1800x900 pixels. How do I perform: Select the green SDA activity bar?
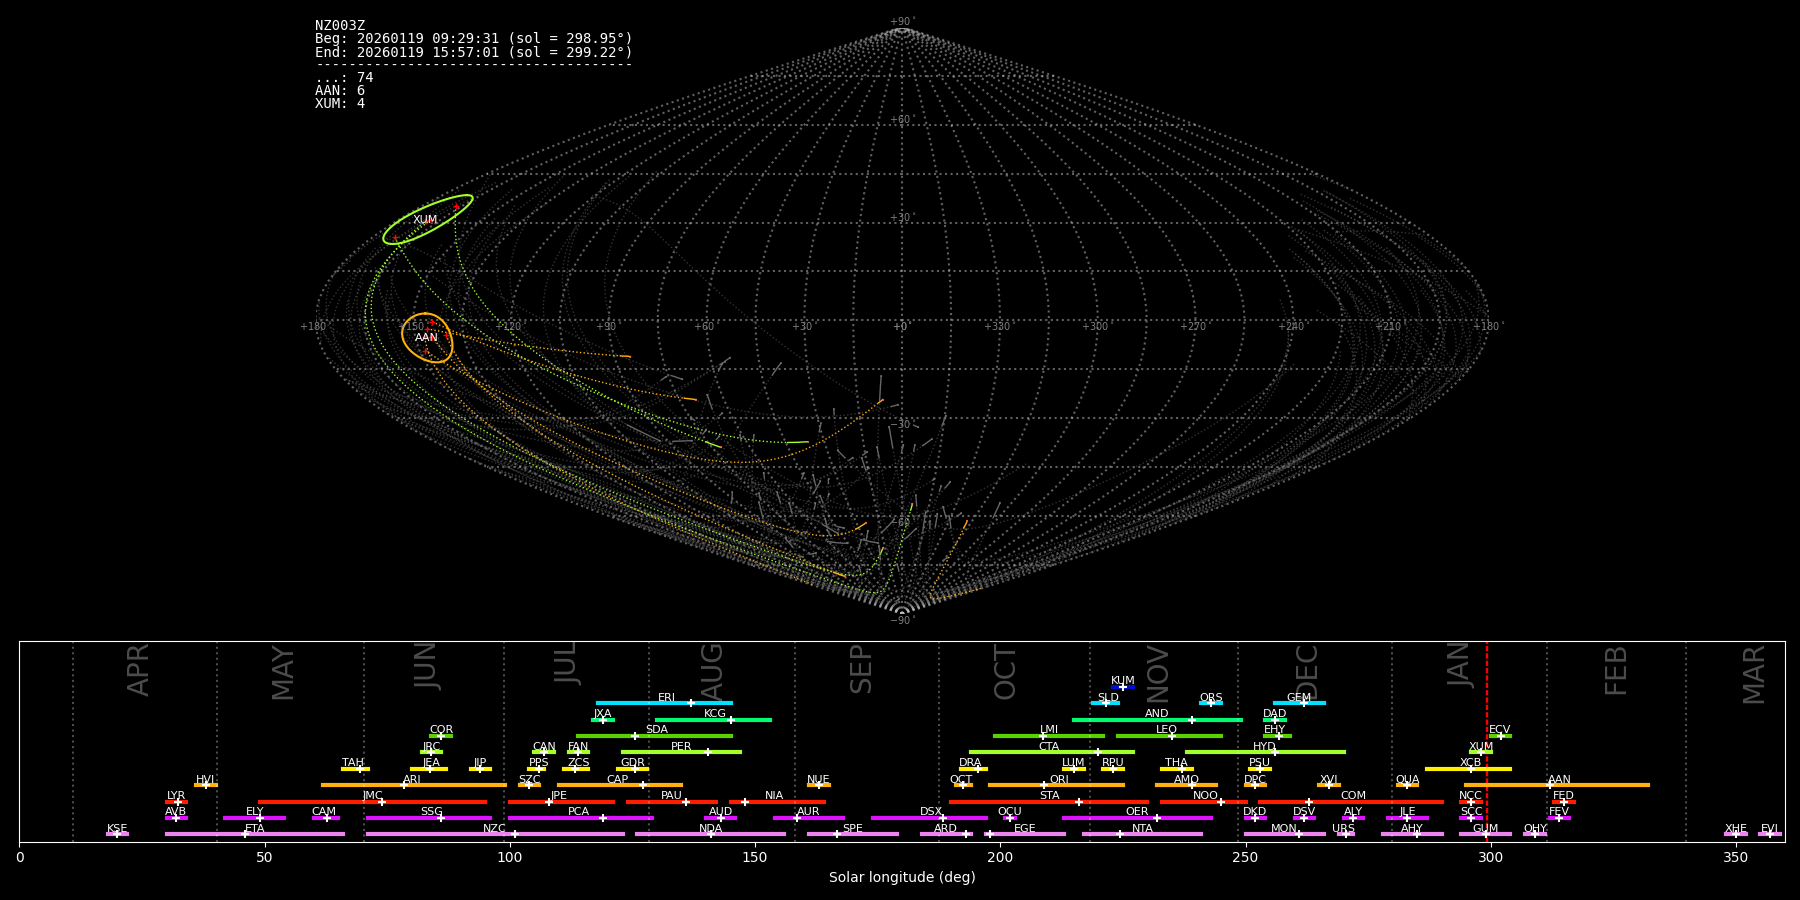[654, 736]
